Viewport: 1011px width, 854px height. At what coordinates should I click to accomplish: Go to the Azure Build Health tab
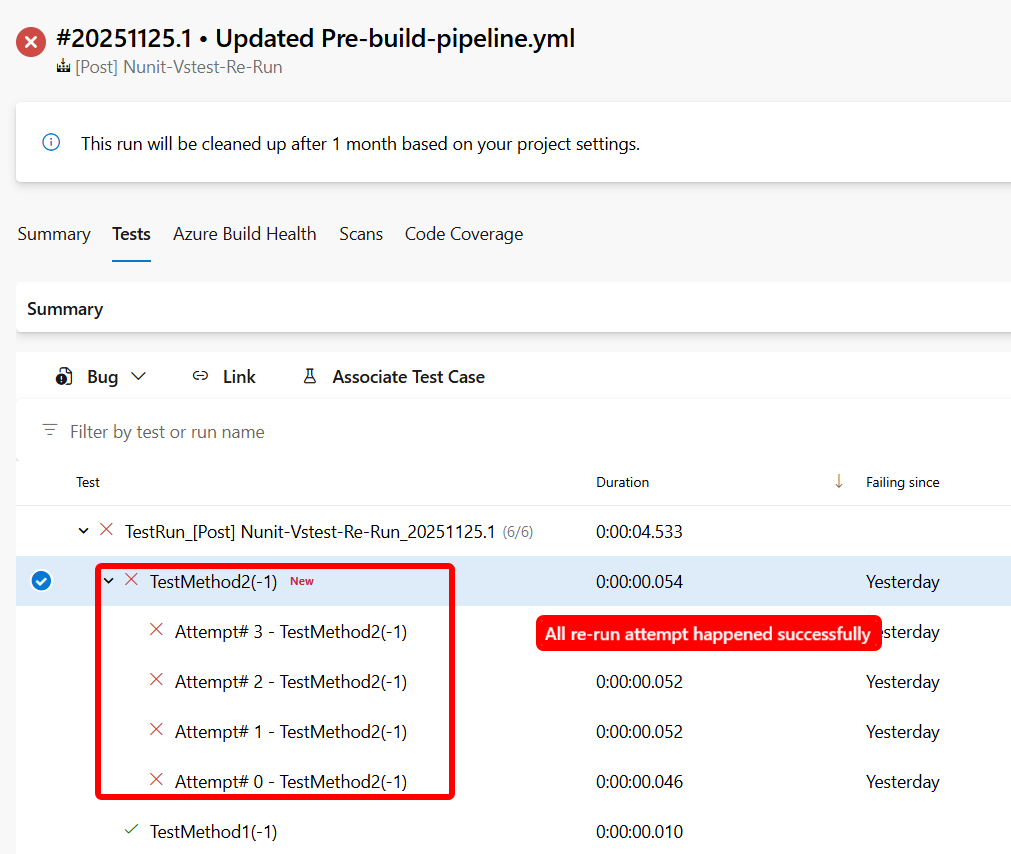[244, 234]
